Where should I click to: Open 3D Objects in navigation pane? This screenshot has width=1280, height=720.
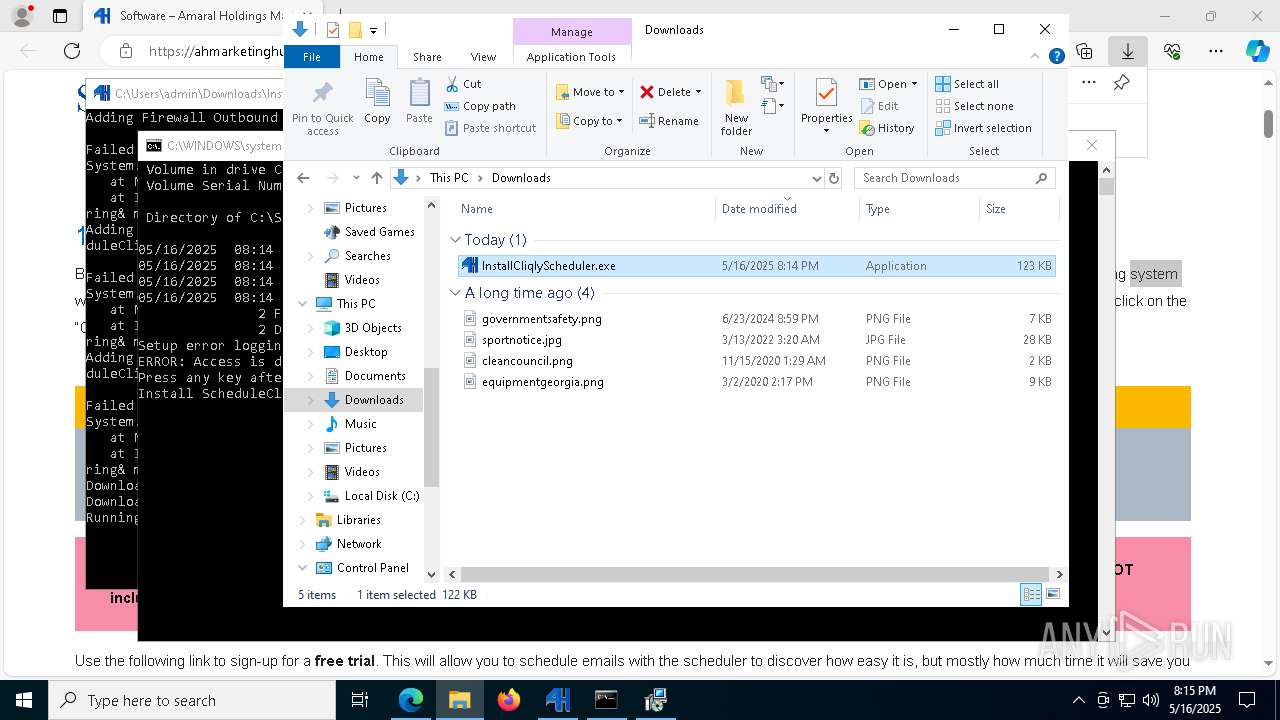pos(373,328)
